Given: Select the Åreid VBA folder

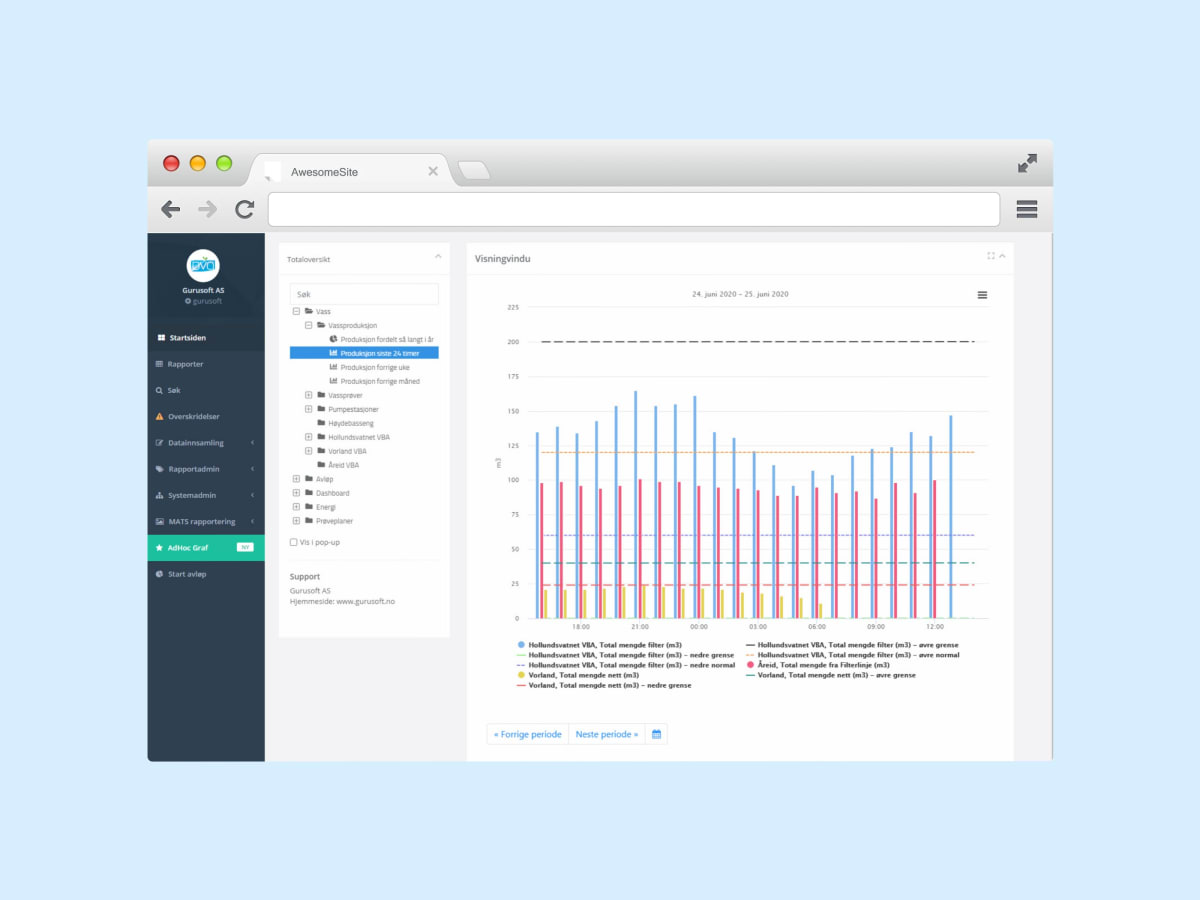Looking at the screenshot, I should pyautogui.click(x=338, y=465).
